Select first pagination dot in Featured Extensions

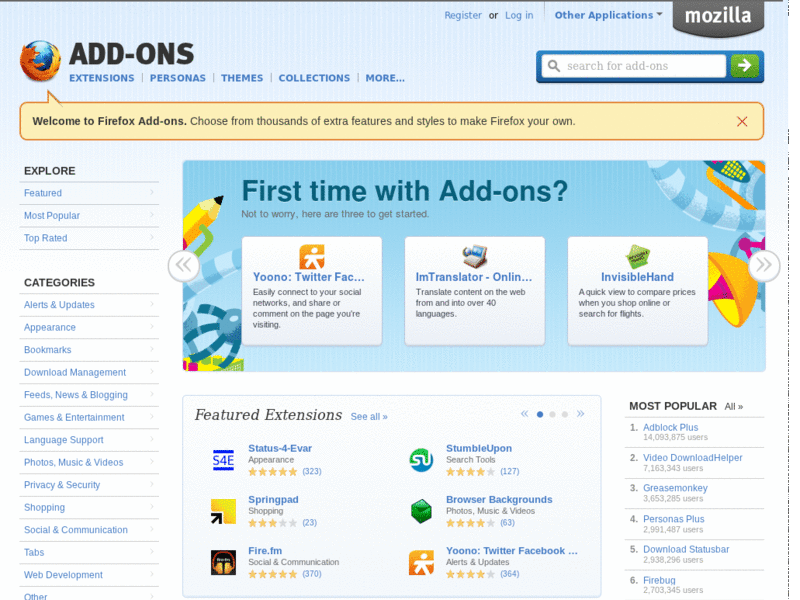pyautogui.click(x=540, y=414)
